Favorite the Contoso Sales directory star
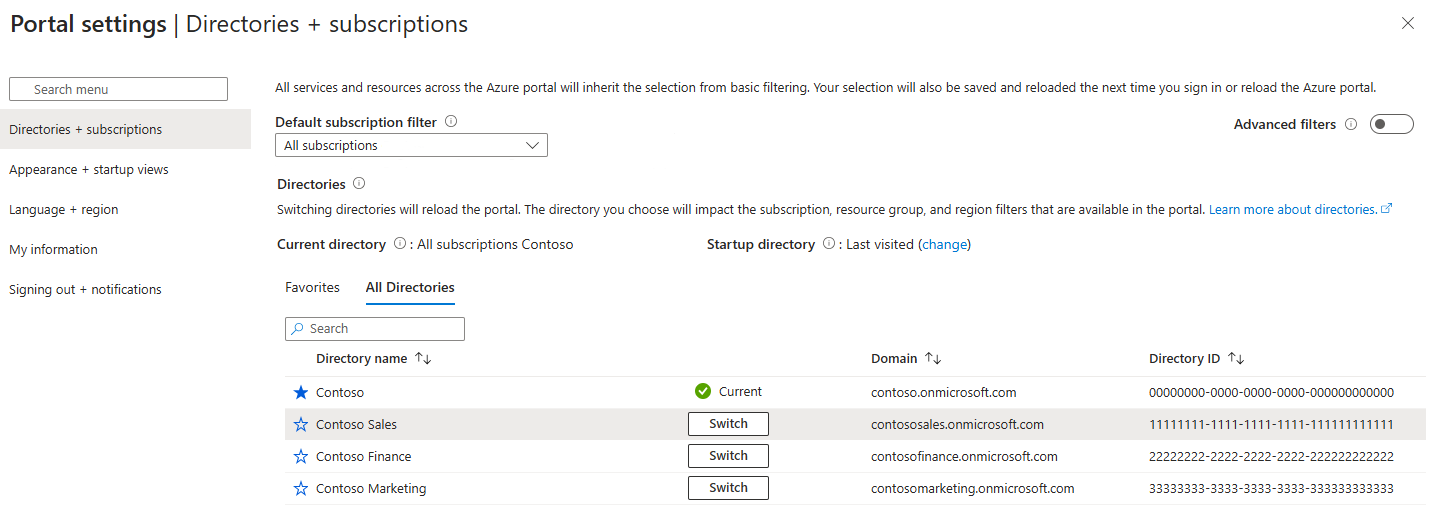 coord(301,425)
